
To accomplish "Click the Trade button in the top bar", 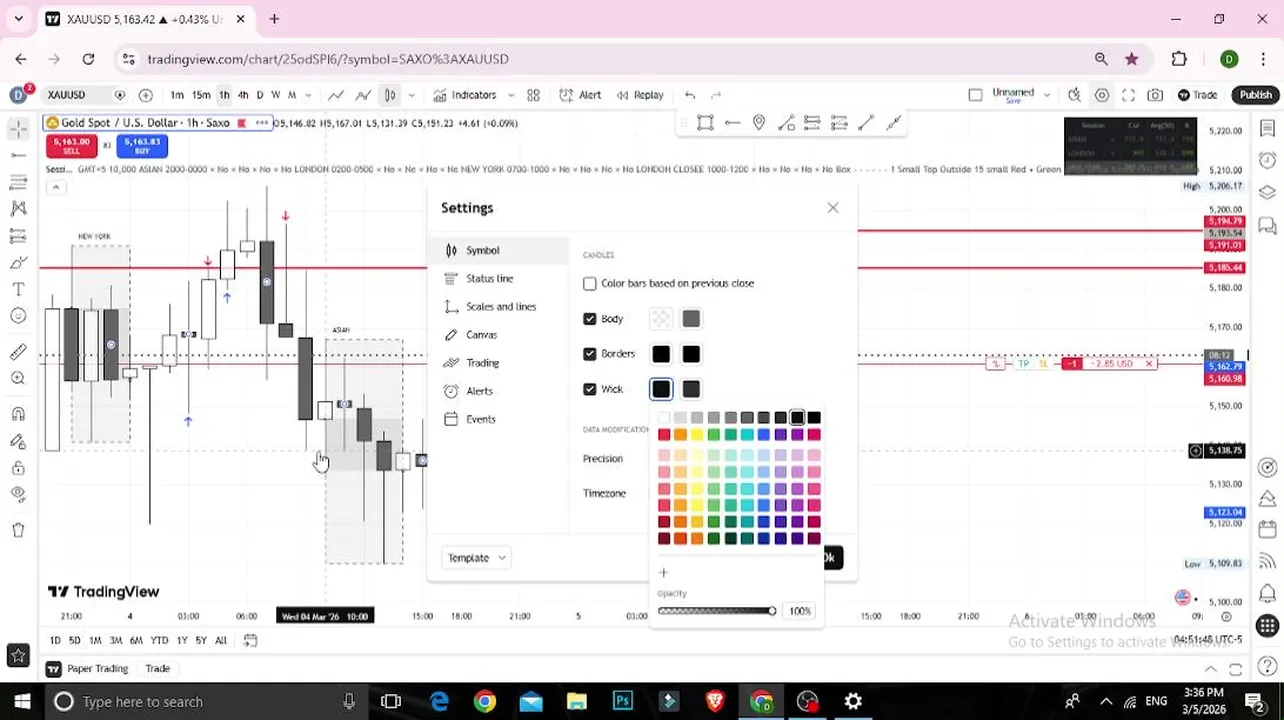I will (x=1197, y=95).
